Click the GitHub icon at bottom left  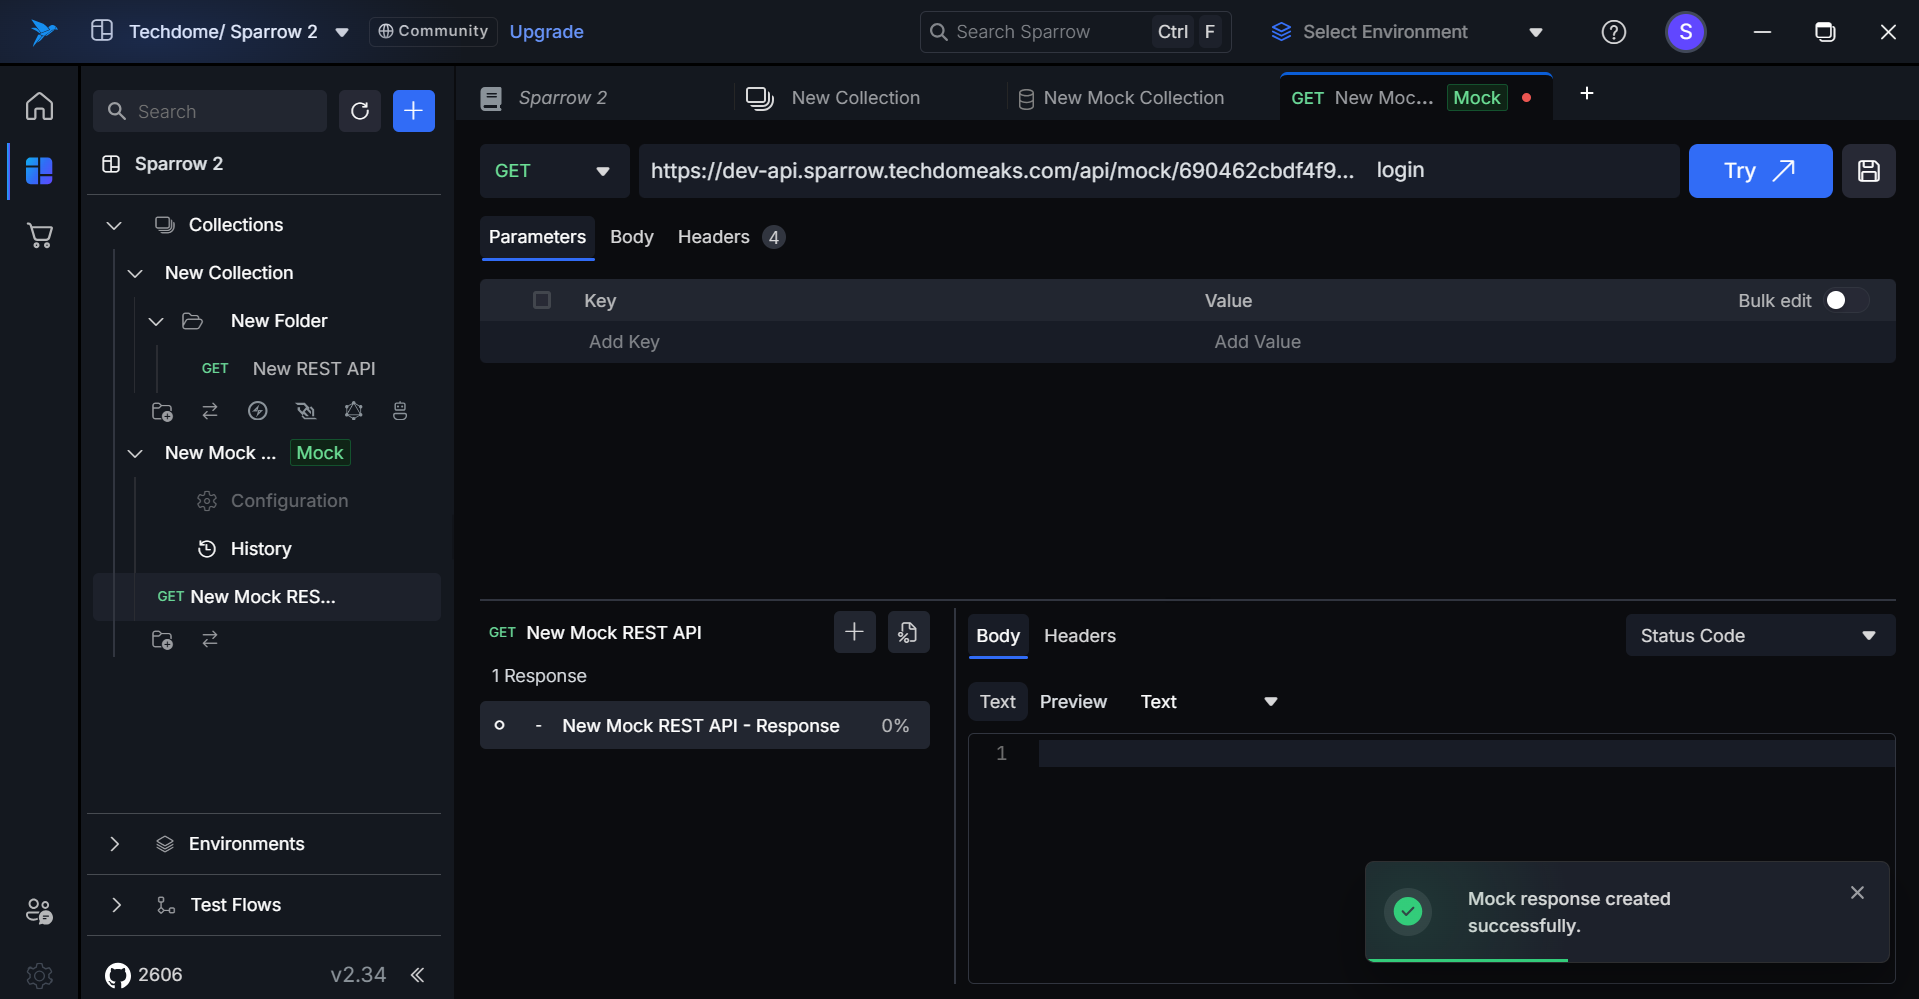click(x=118, y=975)
